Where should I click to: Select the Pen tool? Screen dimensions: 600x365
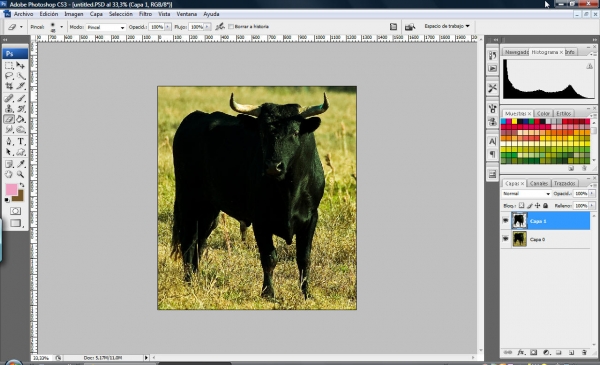pos(9,142)
